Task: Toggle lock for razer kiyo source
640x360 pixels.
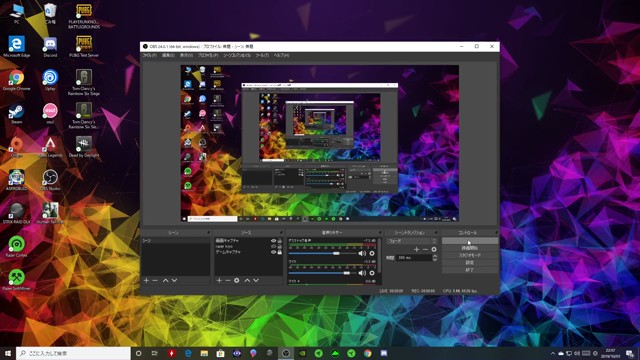Action: tap(280, 247)
